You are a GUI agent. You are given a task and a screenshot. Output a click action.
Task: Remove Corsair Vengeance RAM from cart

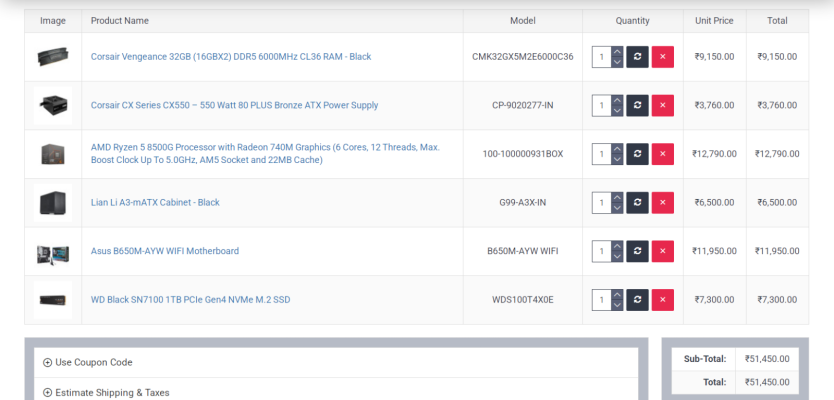[663, 57]
